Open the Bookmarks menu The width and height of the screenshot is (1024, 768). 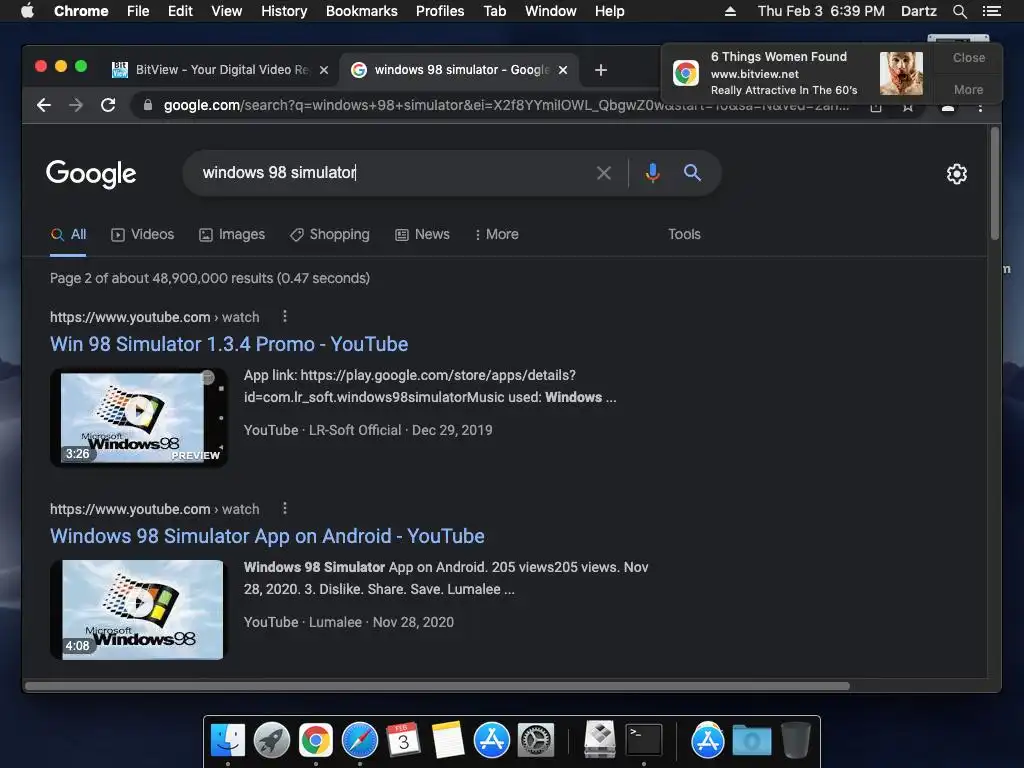coord(362,11)
